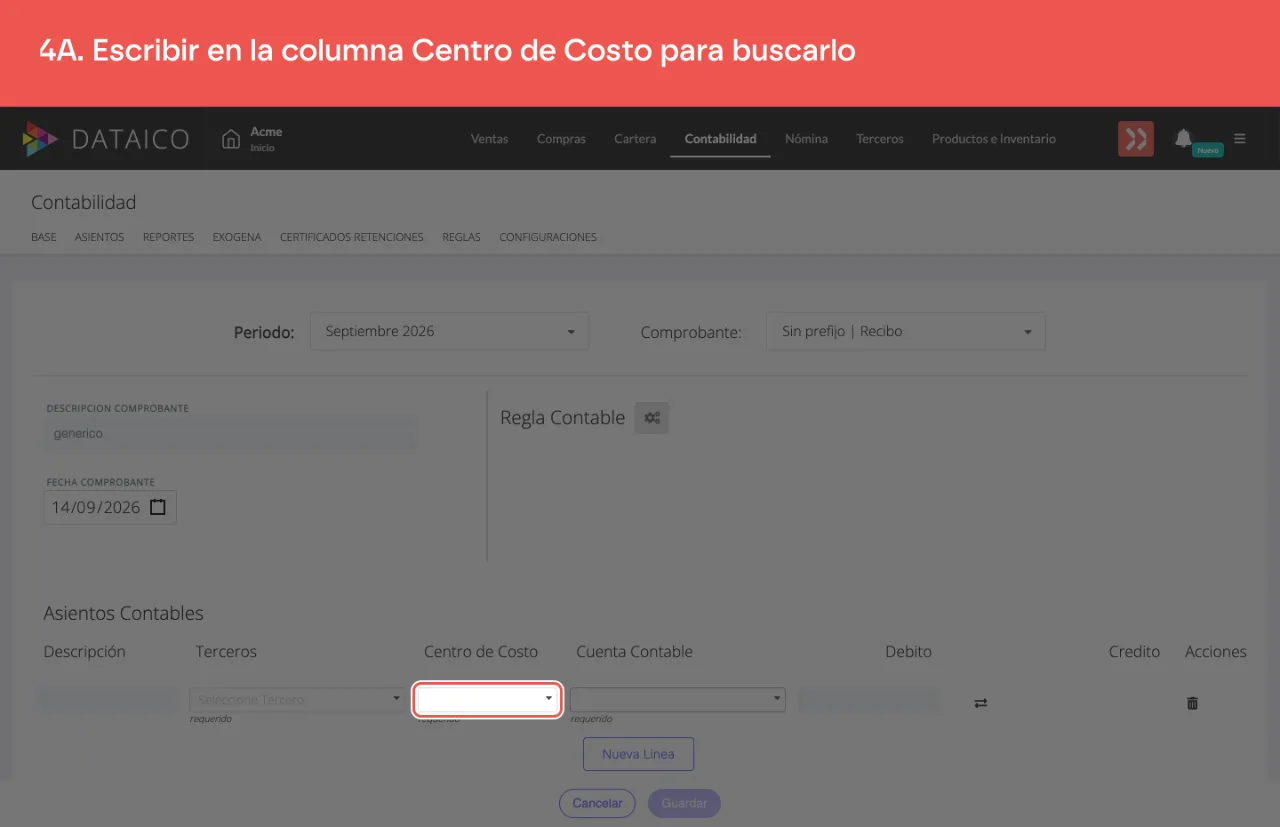
Task: Open the hamburger menu icon
Action: (1240, 139)
